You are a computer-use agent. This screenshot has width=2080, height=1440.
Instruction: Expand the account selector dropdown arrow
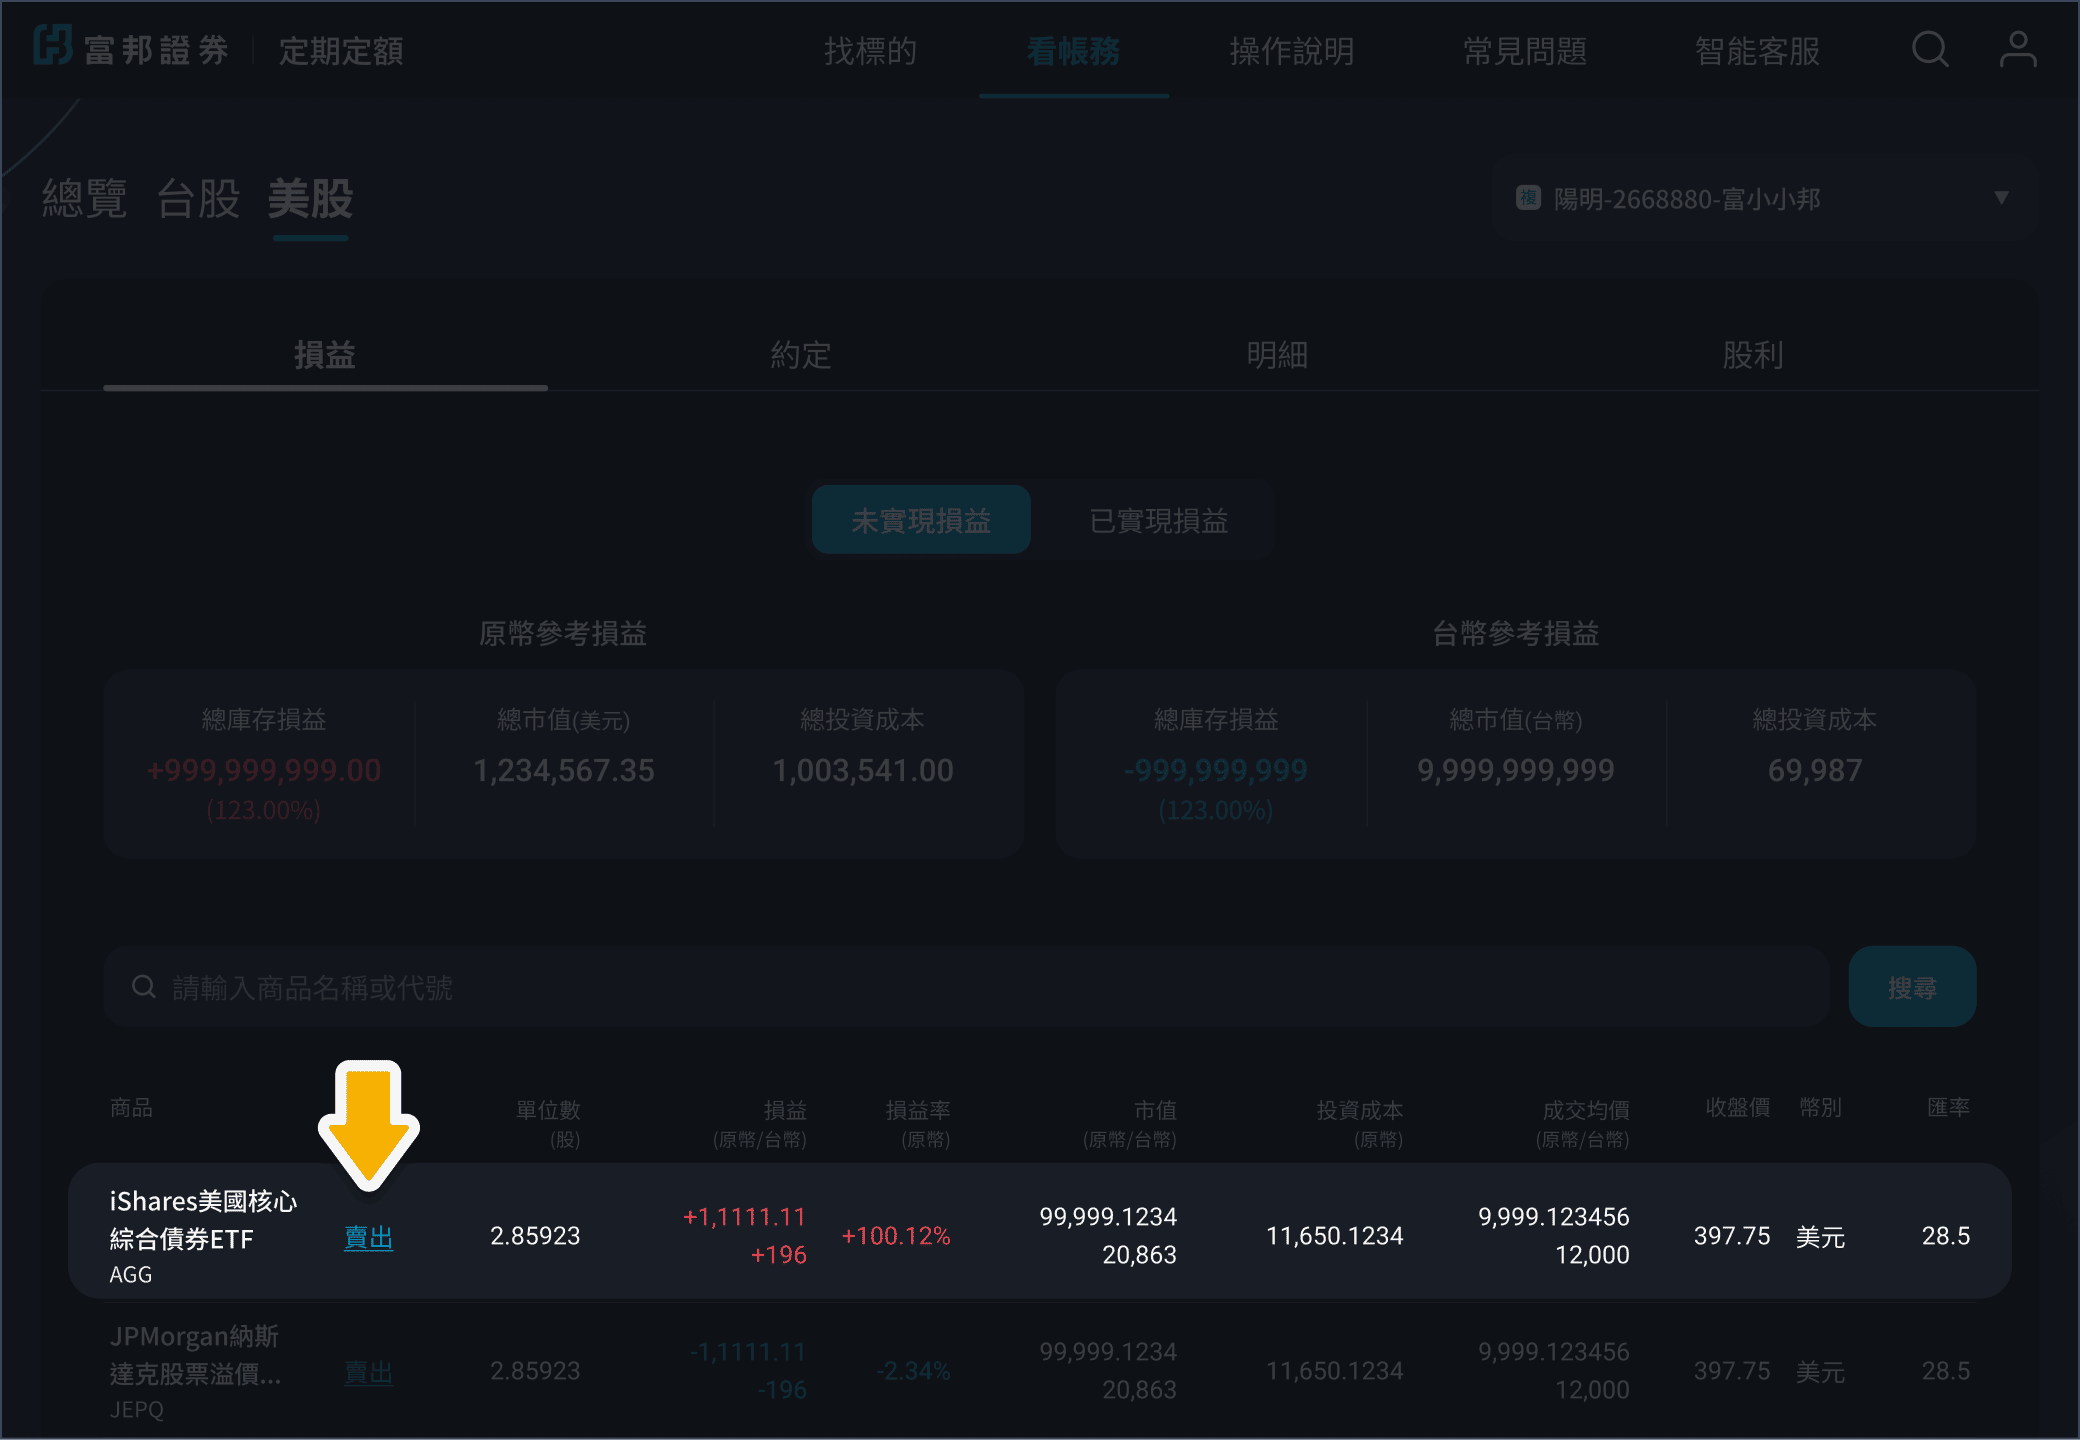(2001, 198)
